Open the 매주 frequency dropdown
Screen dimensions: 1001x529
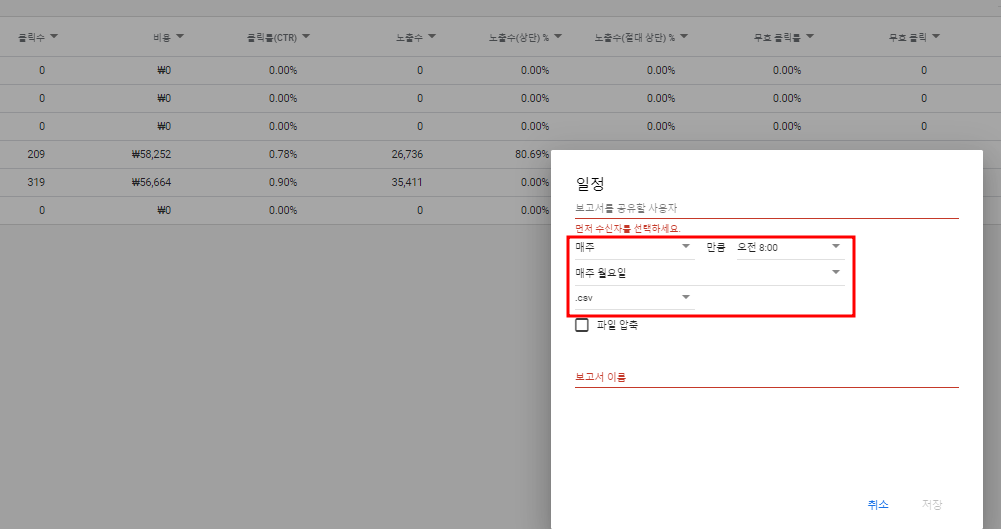pos(634,247)
